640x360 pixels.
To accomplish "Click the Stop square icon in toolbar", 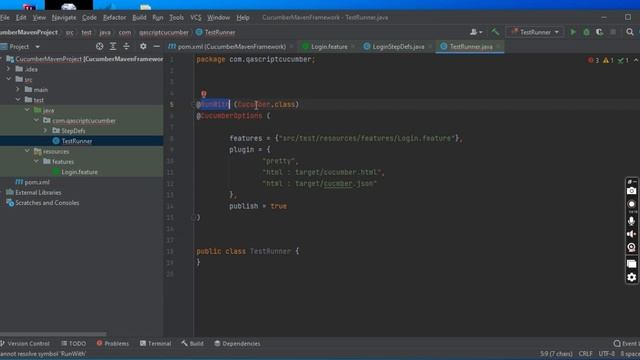I will pyautogui.click(x=613, y=32).
